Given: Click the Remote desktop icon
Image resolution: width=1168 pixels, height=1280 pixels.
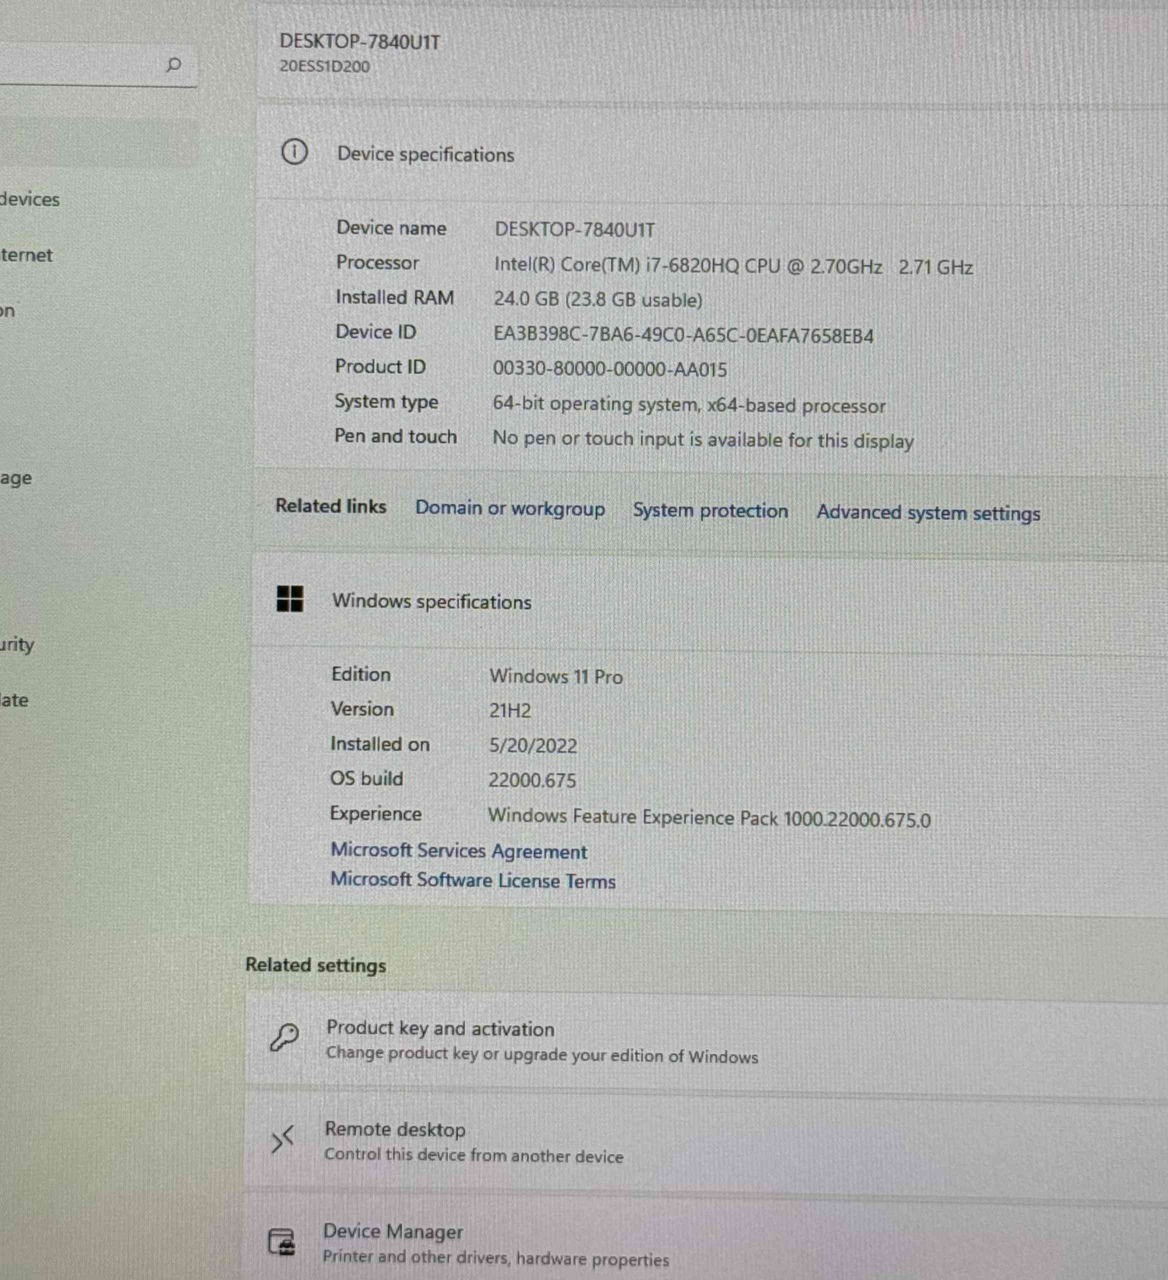Looking at the screenshot, I should pyautogui.click(x=283, y=1138).
